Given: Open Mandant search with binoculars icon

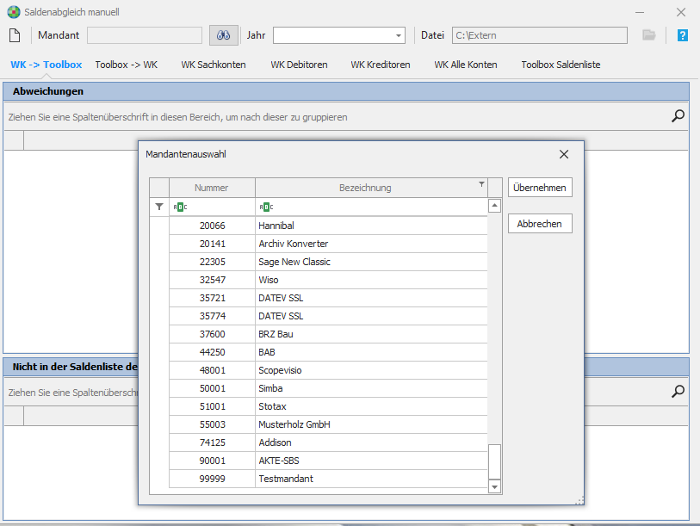Looking at the screenshot, I should tap(224, 35).
